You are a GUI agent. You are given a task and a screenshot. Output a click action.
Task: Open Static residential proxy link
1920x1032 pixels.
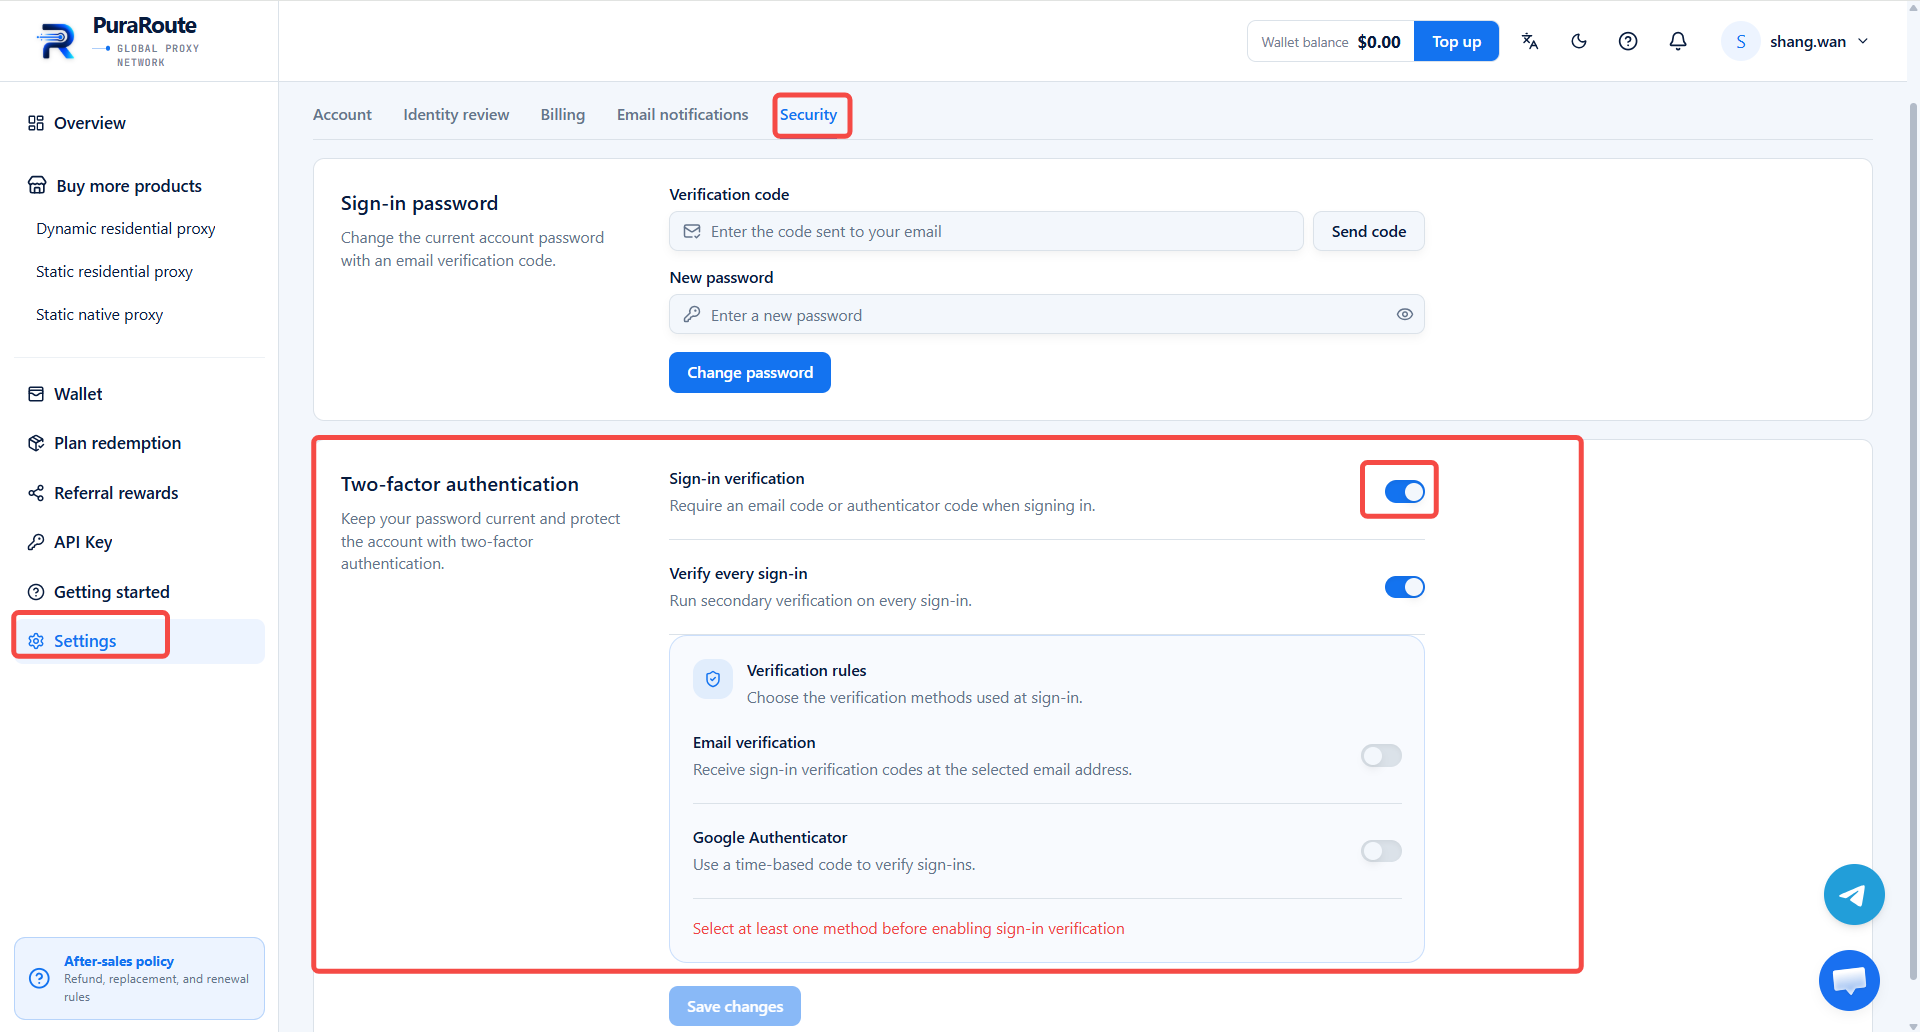tap(114, 272)
